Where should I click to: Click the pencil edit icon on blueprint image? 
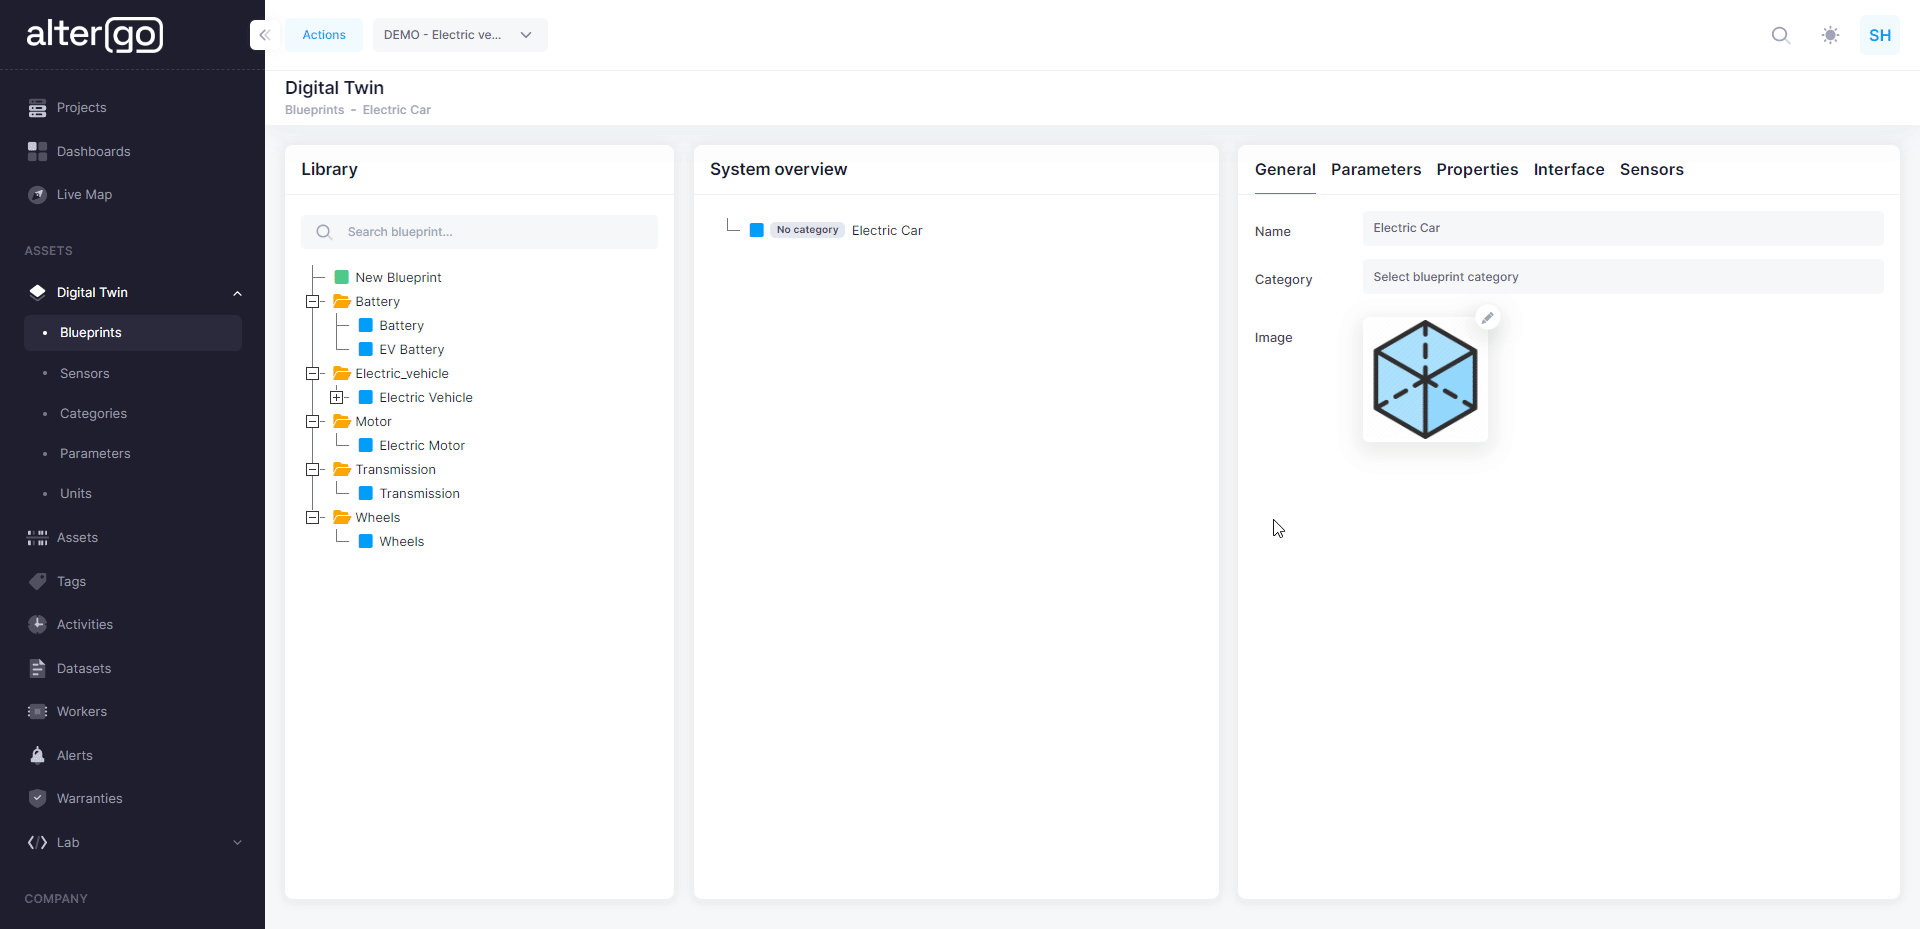(x=1488, y=318)
